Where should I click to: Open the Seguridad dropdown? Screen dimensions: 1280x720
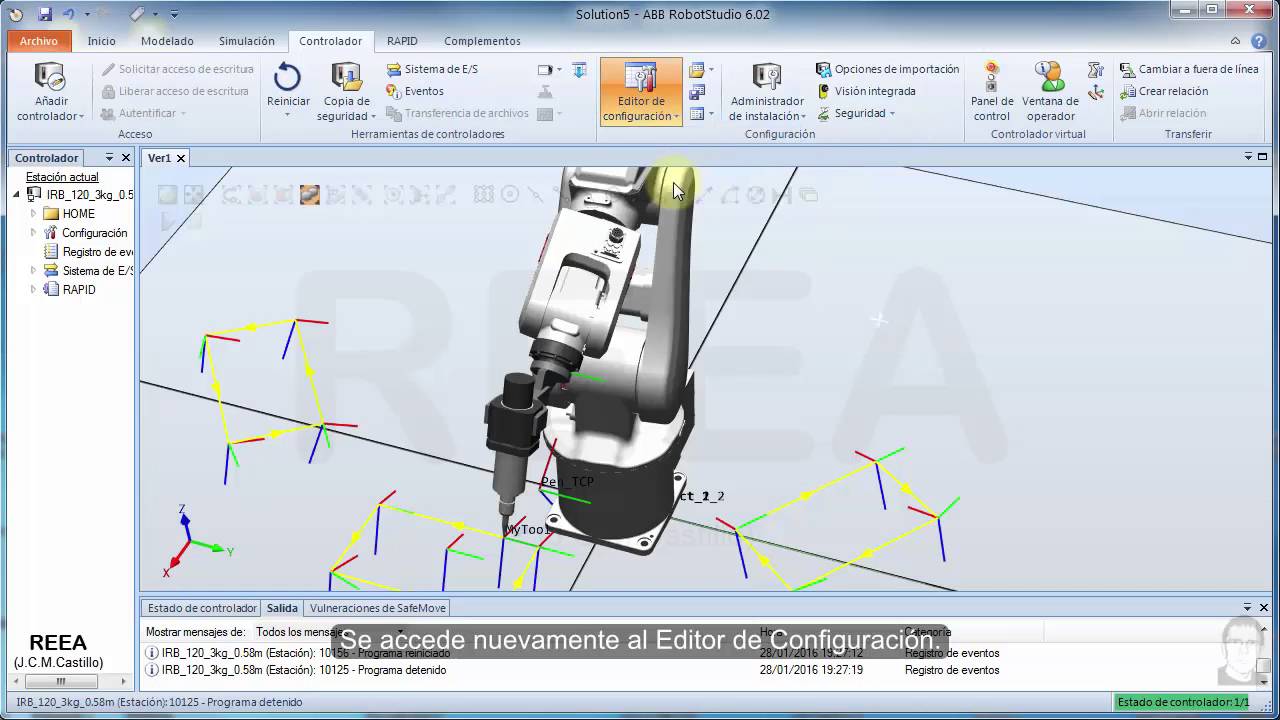coord(856,113)
